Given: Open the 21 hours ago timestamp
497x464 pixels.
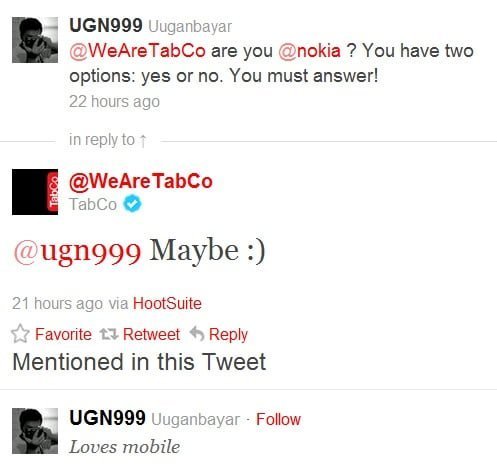Looking at the screenshot, I should point(57,303).
